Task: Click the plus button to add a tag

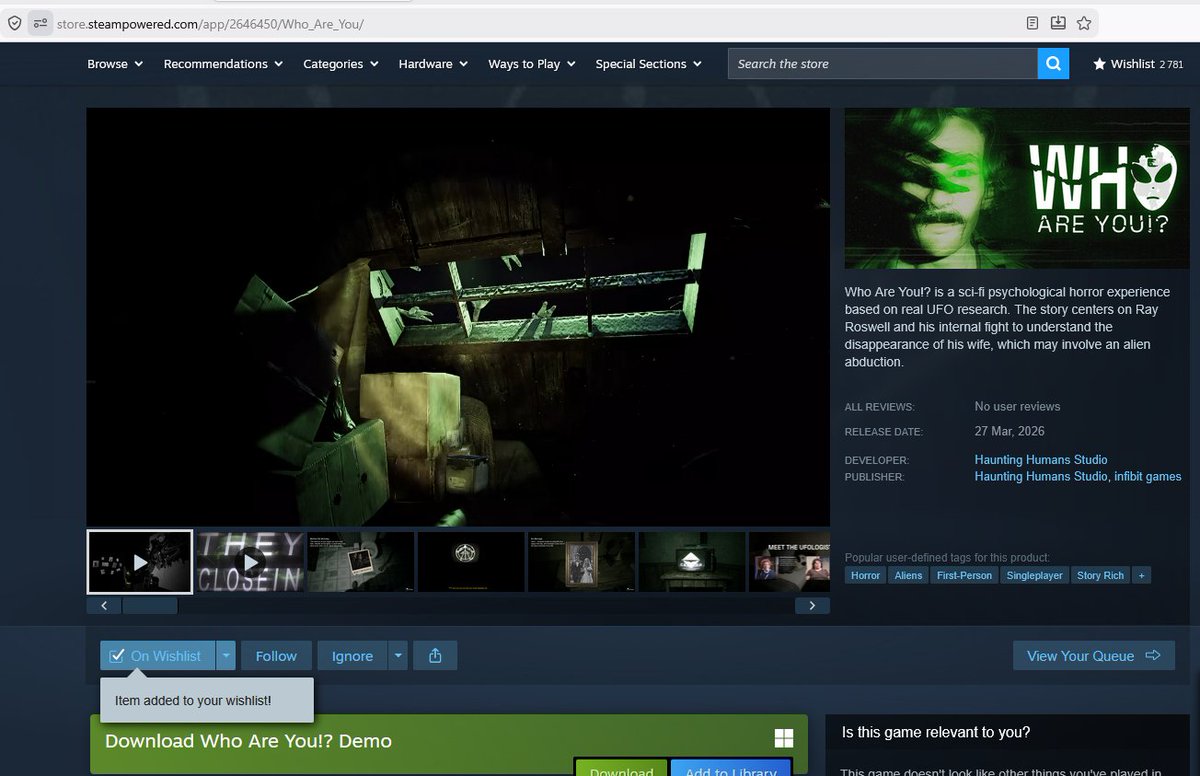Action: (1142, 575)
